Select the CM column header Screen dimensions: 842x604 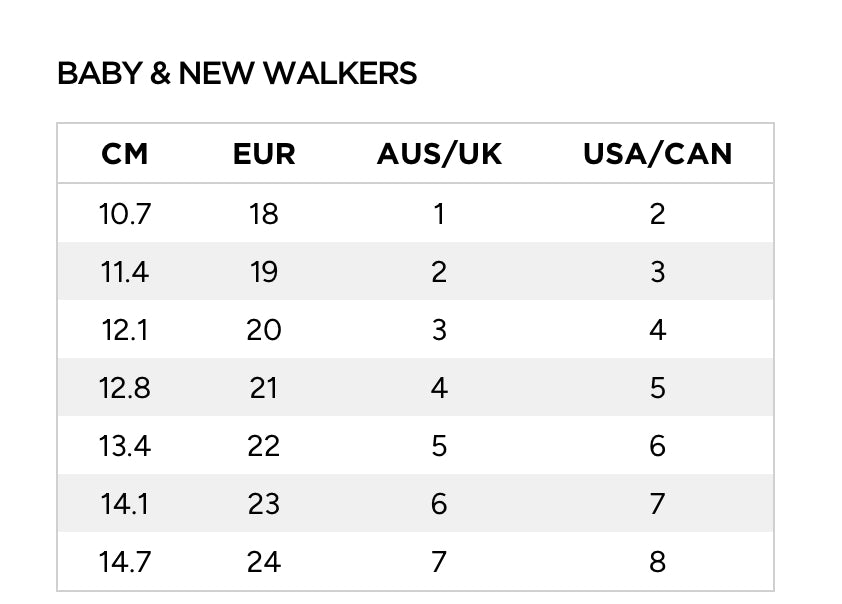pos(125,154)
